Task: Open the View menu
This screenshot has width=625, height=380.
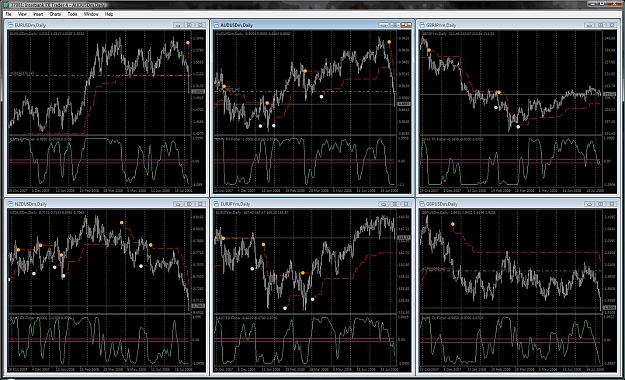Action: 22,14
